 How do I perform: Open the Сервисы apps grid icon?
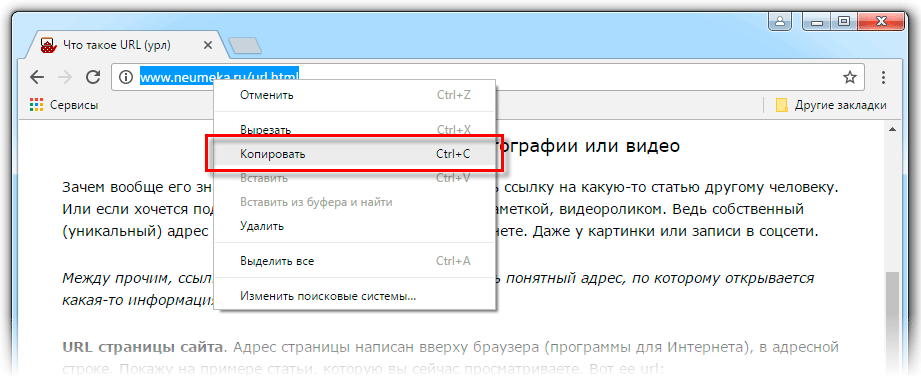[x=36, y=105]
